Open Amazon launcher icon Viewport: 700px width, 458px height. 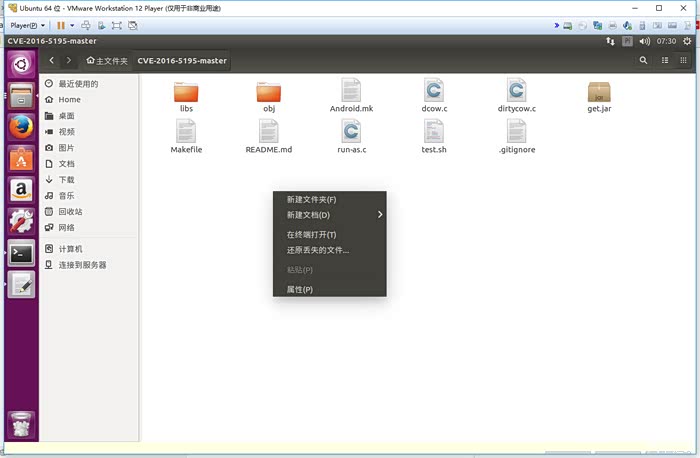tap(21, 191)
